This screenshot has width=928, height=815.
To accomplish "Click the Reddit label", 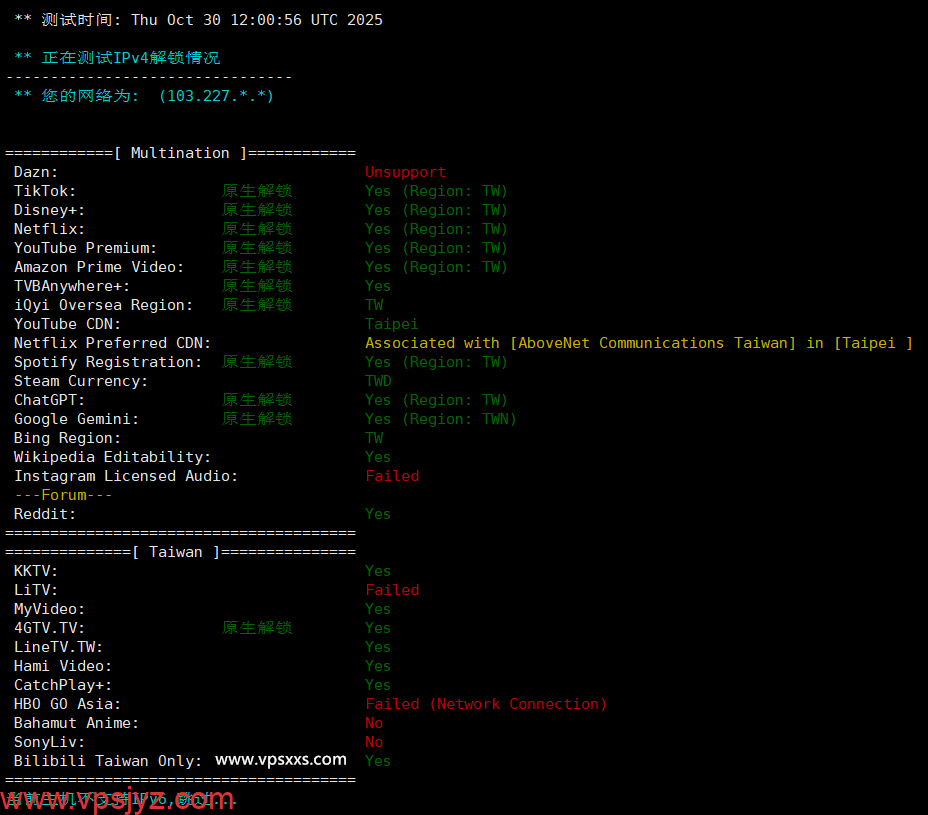I will tap(45, 514).
